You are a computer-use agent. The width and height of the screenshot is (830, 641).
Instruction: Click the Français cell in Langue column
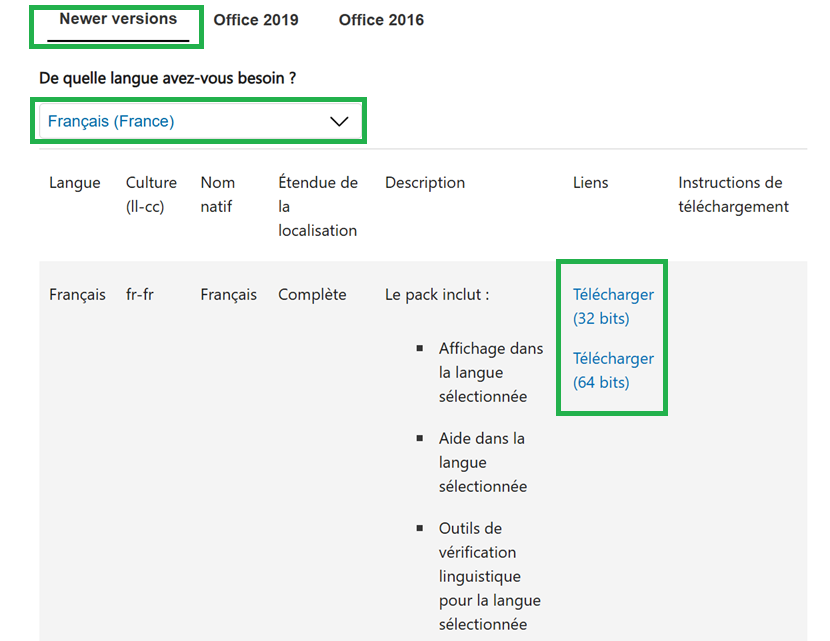pyautogui.click(x=77, y=294)
